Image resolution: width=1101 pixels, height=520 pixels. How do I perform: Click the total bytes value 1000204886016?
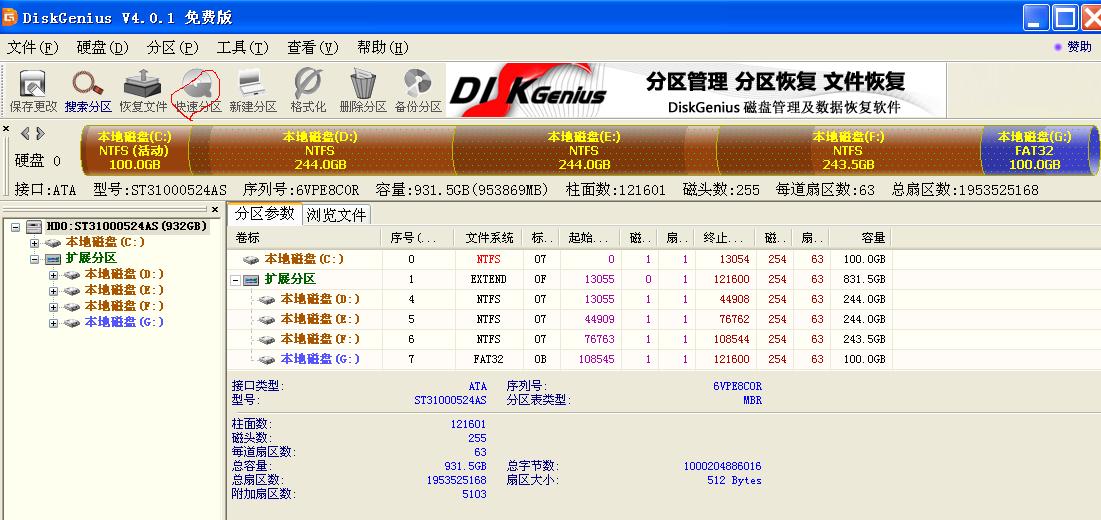coord(722,466)
